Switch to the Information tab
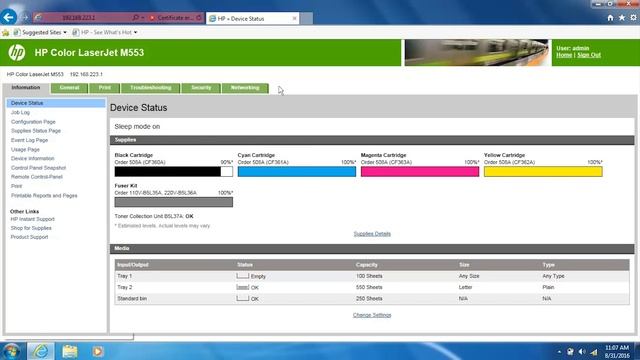This screenshot has width=640, height=360. coord(26,88)
